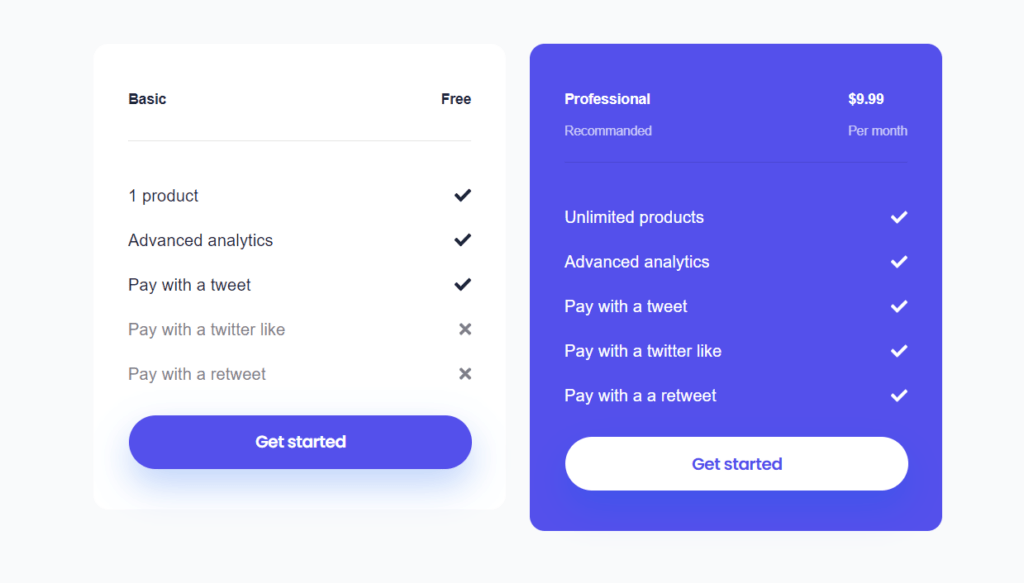Click checkmark next to Unlimited products
Viewport: 1024px width, 583px height.
[x=899, y=217]
